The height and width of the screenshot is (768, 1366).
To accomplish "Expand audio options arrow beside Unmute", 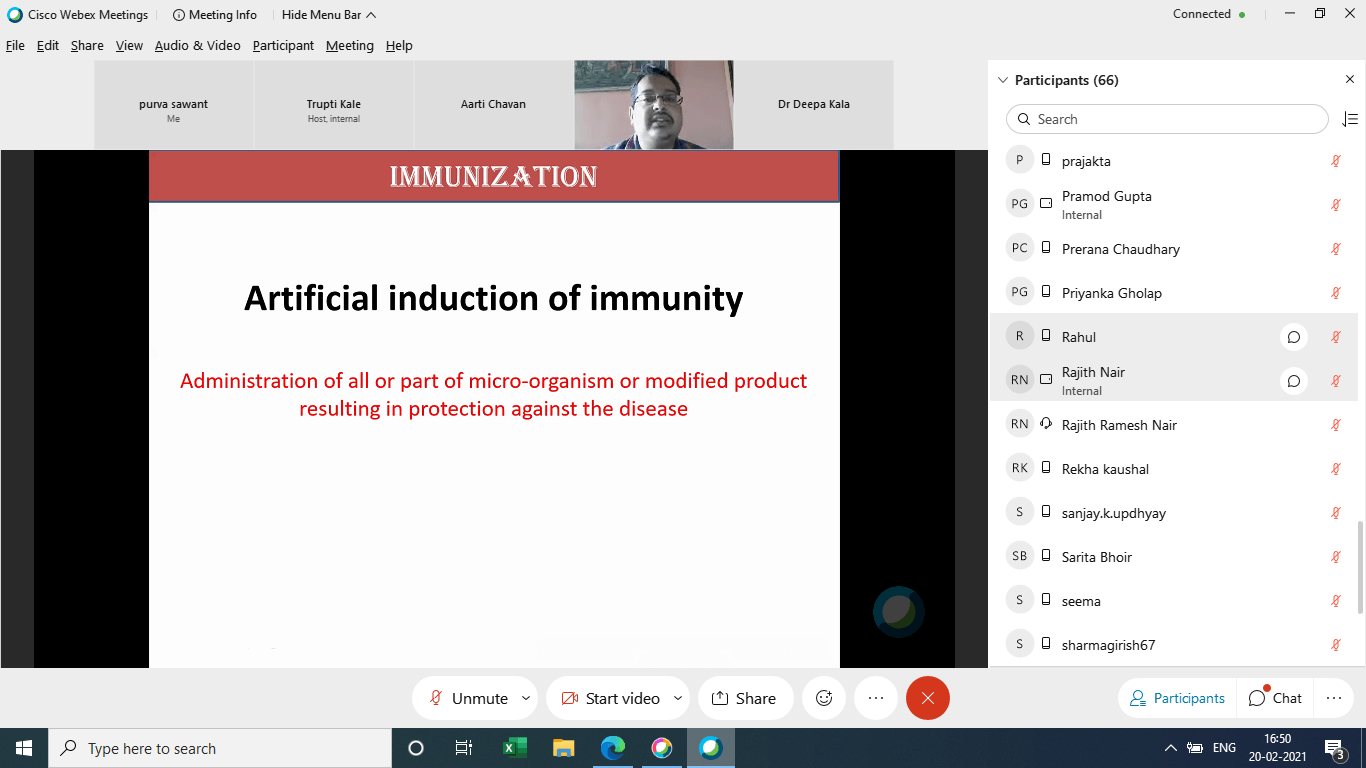I will [x=526, y=698].
